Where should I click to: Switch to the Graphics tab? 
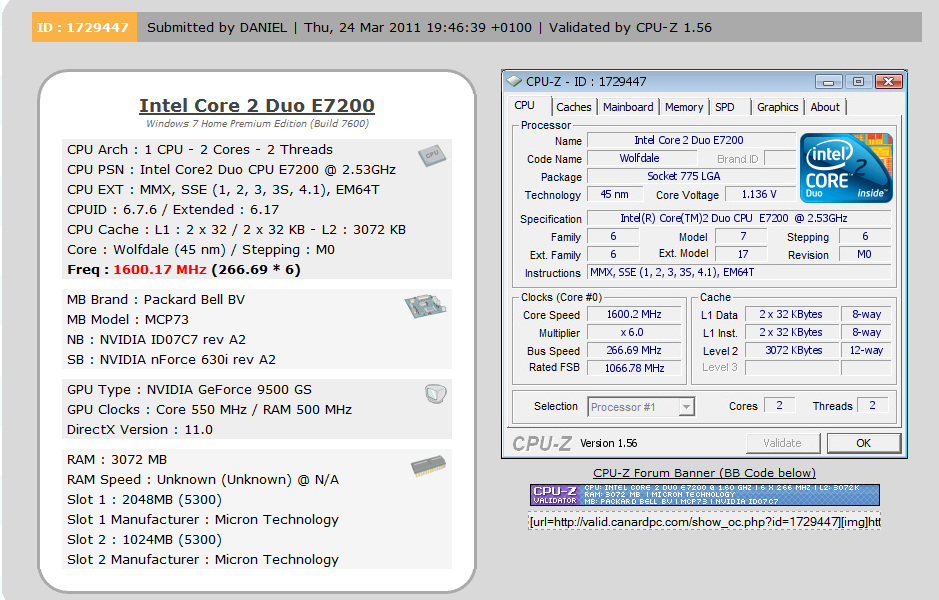pos(777,107)
